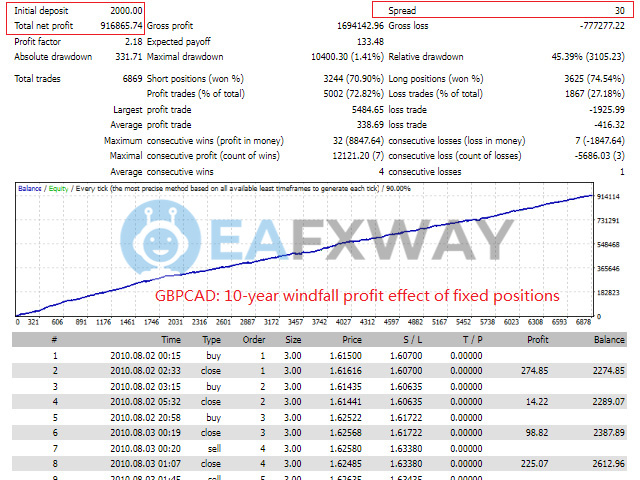Select largest loss trade value -1925.99
The width and height of the screenshot is (640, 480).
(607, 110)
